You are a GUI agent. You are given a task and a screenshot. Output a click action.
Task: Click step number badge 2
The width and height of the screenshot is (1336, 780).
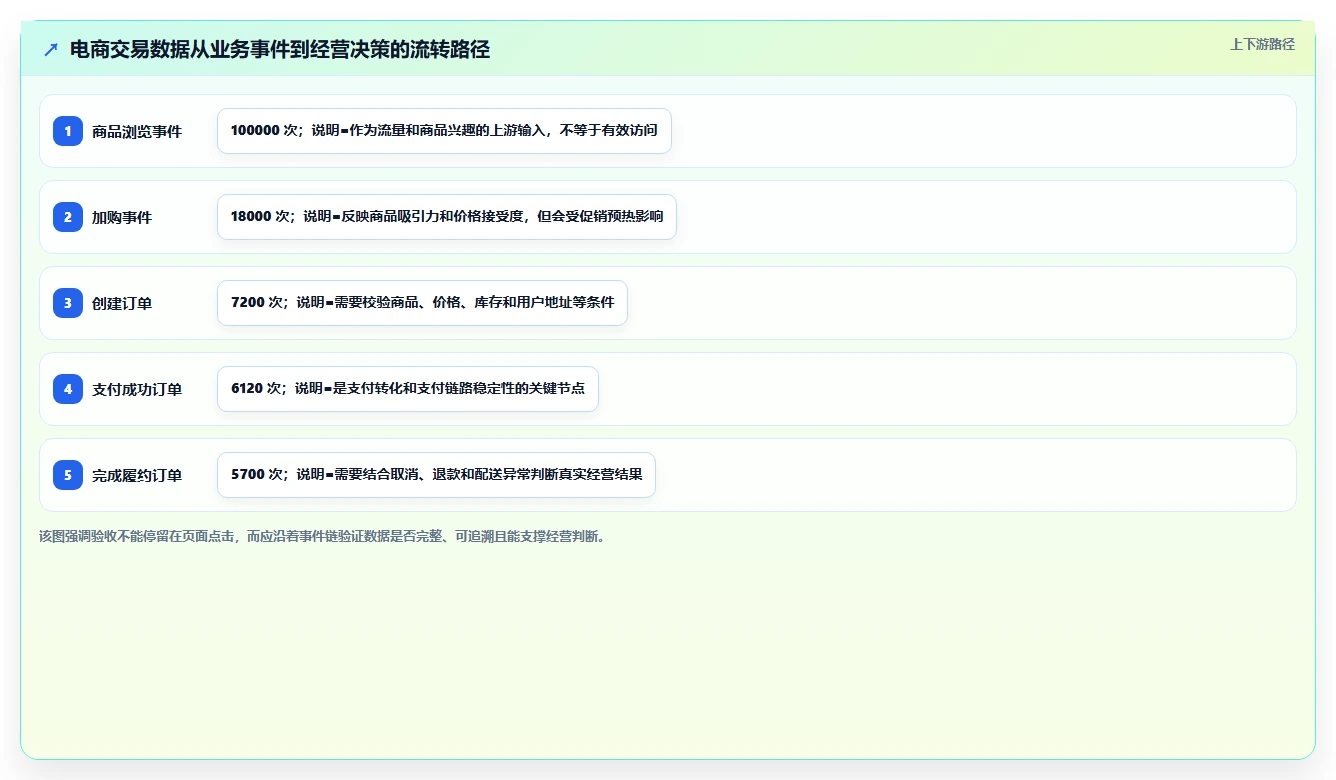pos(68,217)
